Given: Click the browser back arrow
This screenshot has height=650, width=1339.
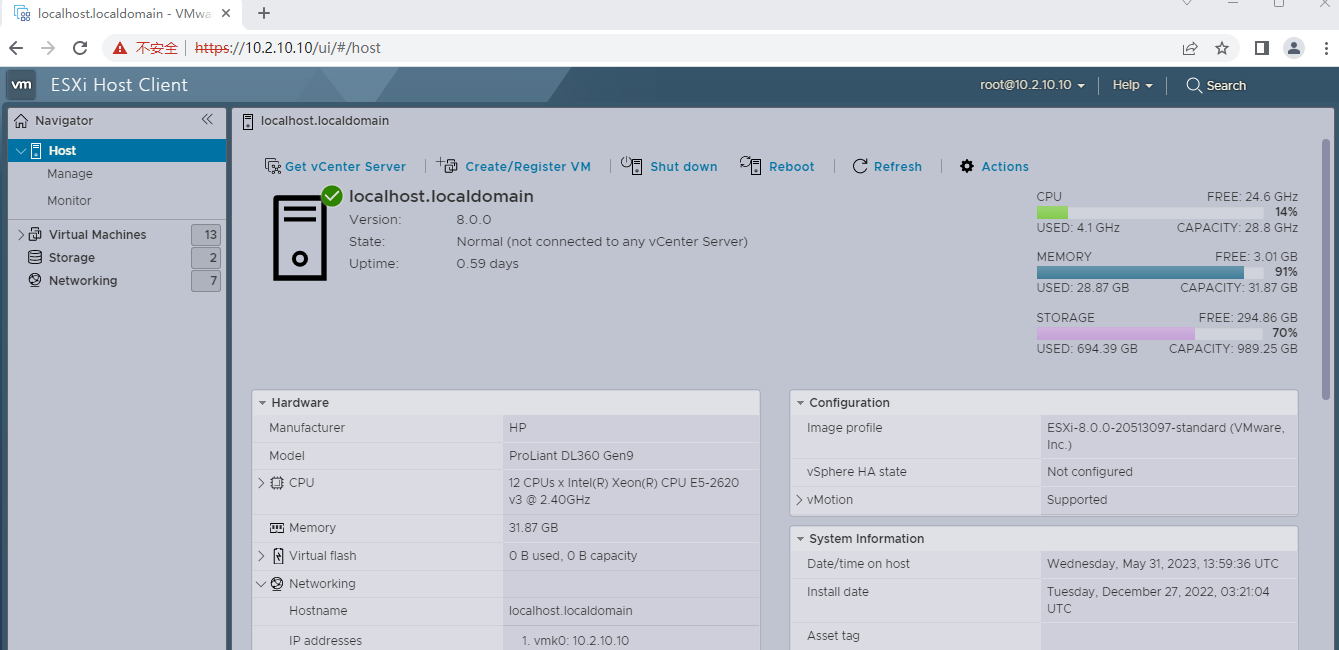Looking at the screenshot, I should click(x=16, y=48).
